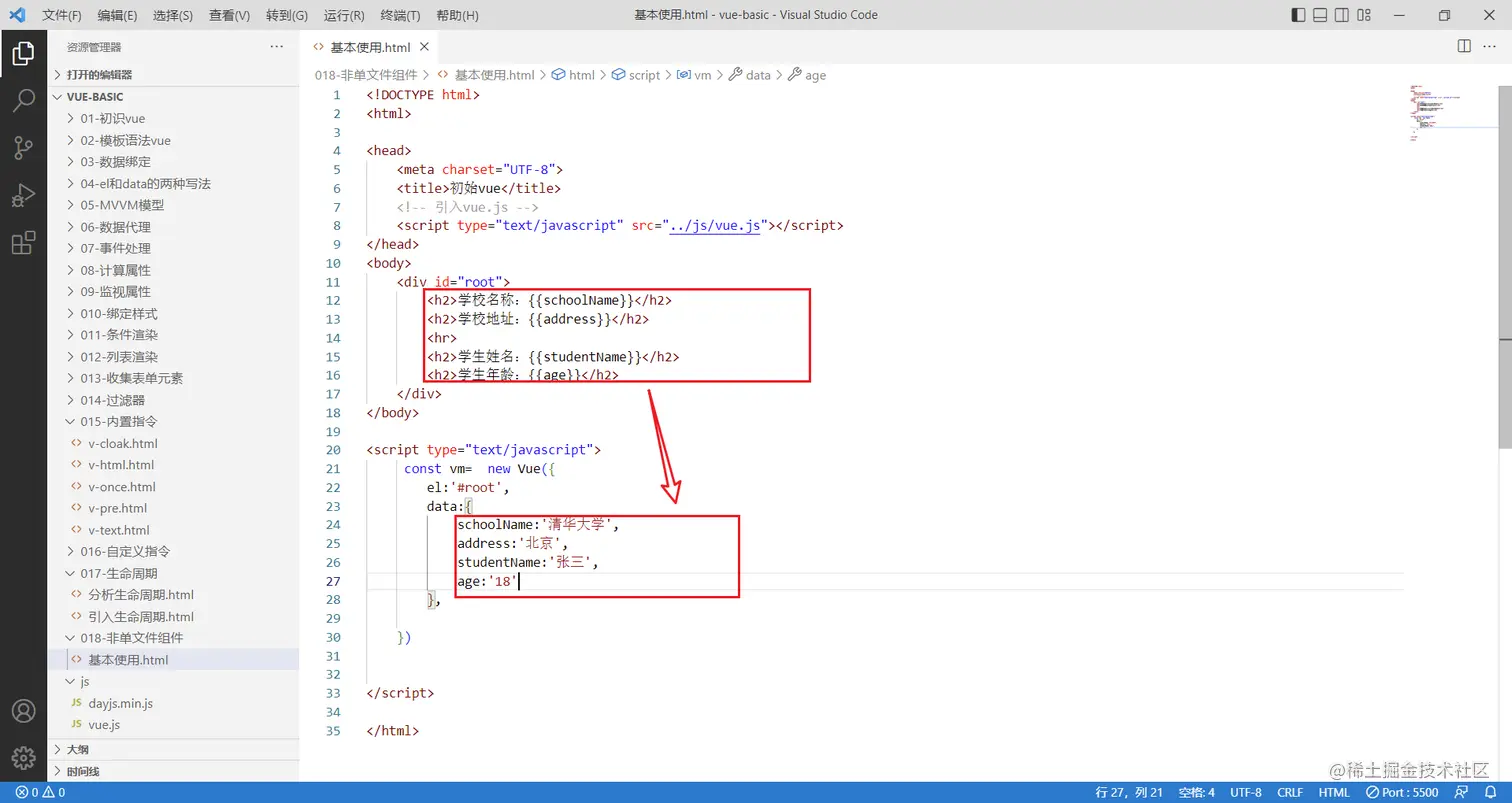Close the 基本使用.html editor tab

424,47
